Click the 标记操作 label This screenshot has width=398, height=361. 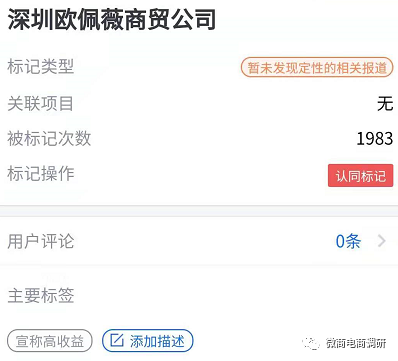coord(40,174)
